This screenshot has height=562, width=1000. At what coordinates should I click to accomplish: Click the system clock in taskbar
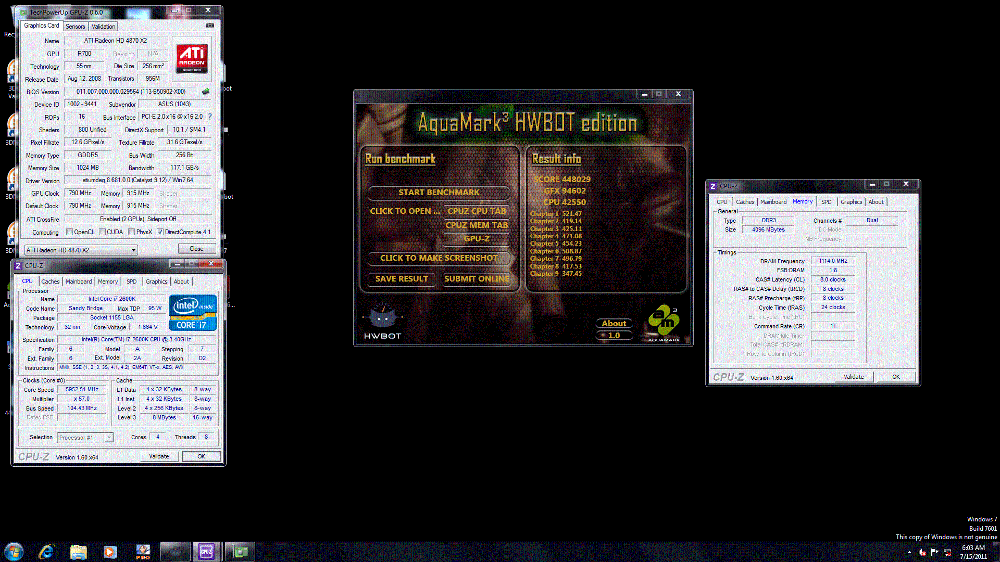coord(973,552)
